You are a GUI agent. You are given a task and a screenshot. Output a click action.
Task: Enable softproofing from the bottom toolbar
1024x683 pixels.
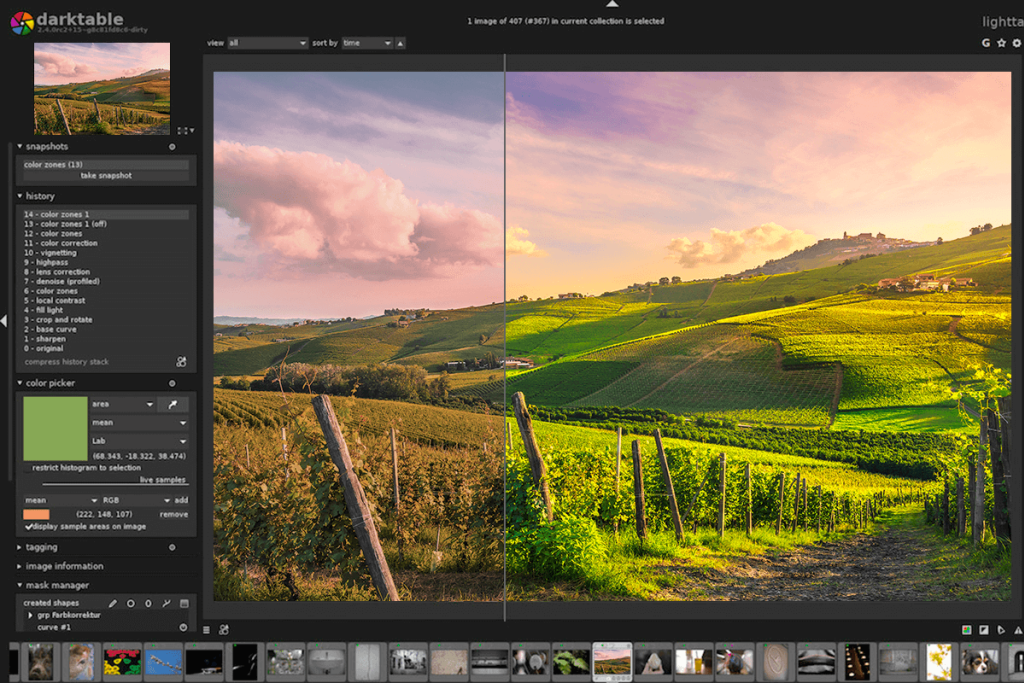pos(983,630)
